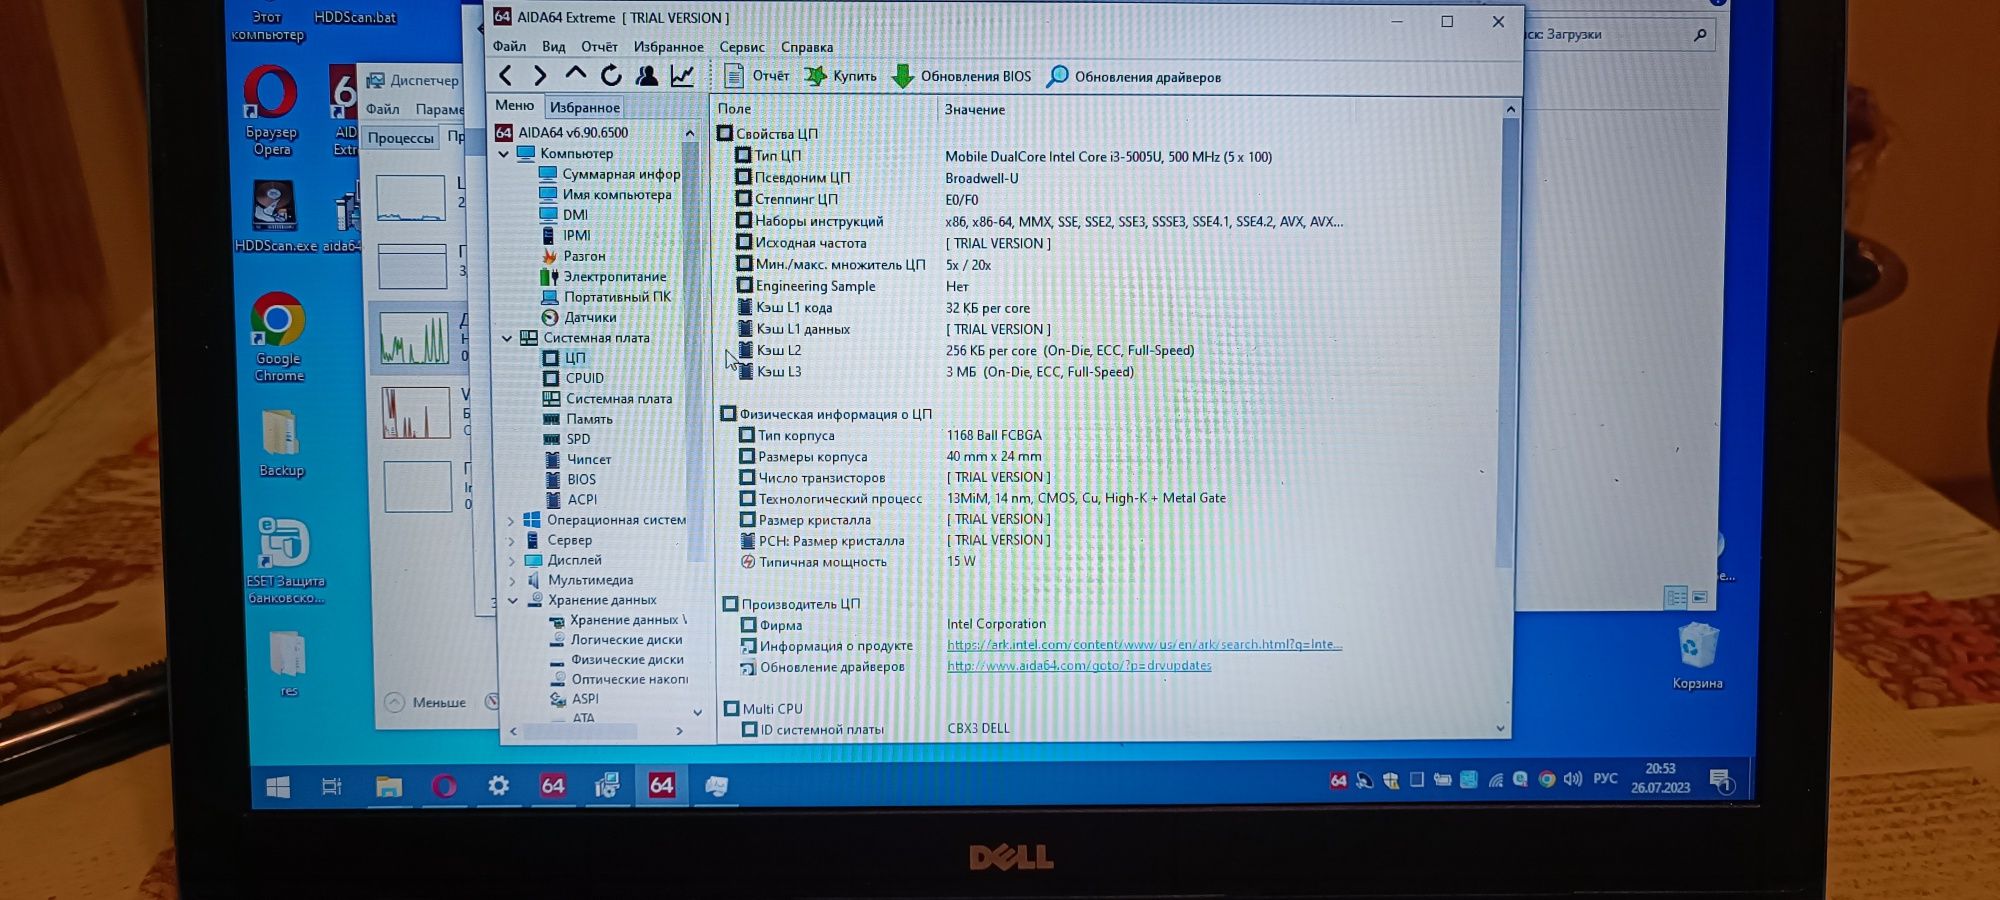Open the HDDScan.exe desktop icon
The image size is (2000, 900).
[x=275, y=216]
